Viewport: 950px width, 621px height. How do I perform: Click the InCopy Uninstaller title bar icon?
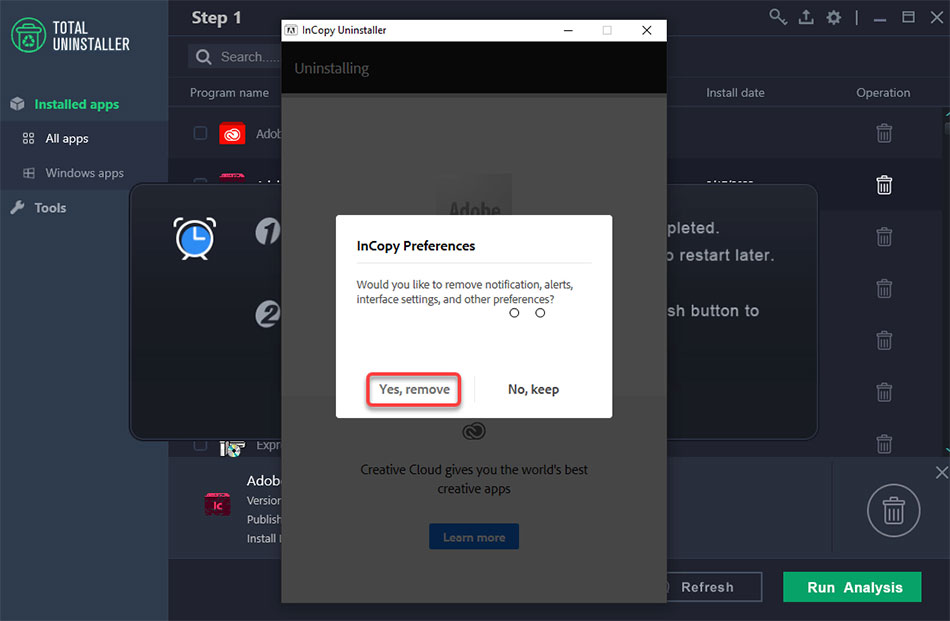291,30
